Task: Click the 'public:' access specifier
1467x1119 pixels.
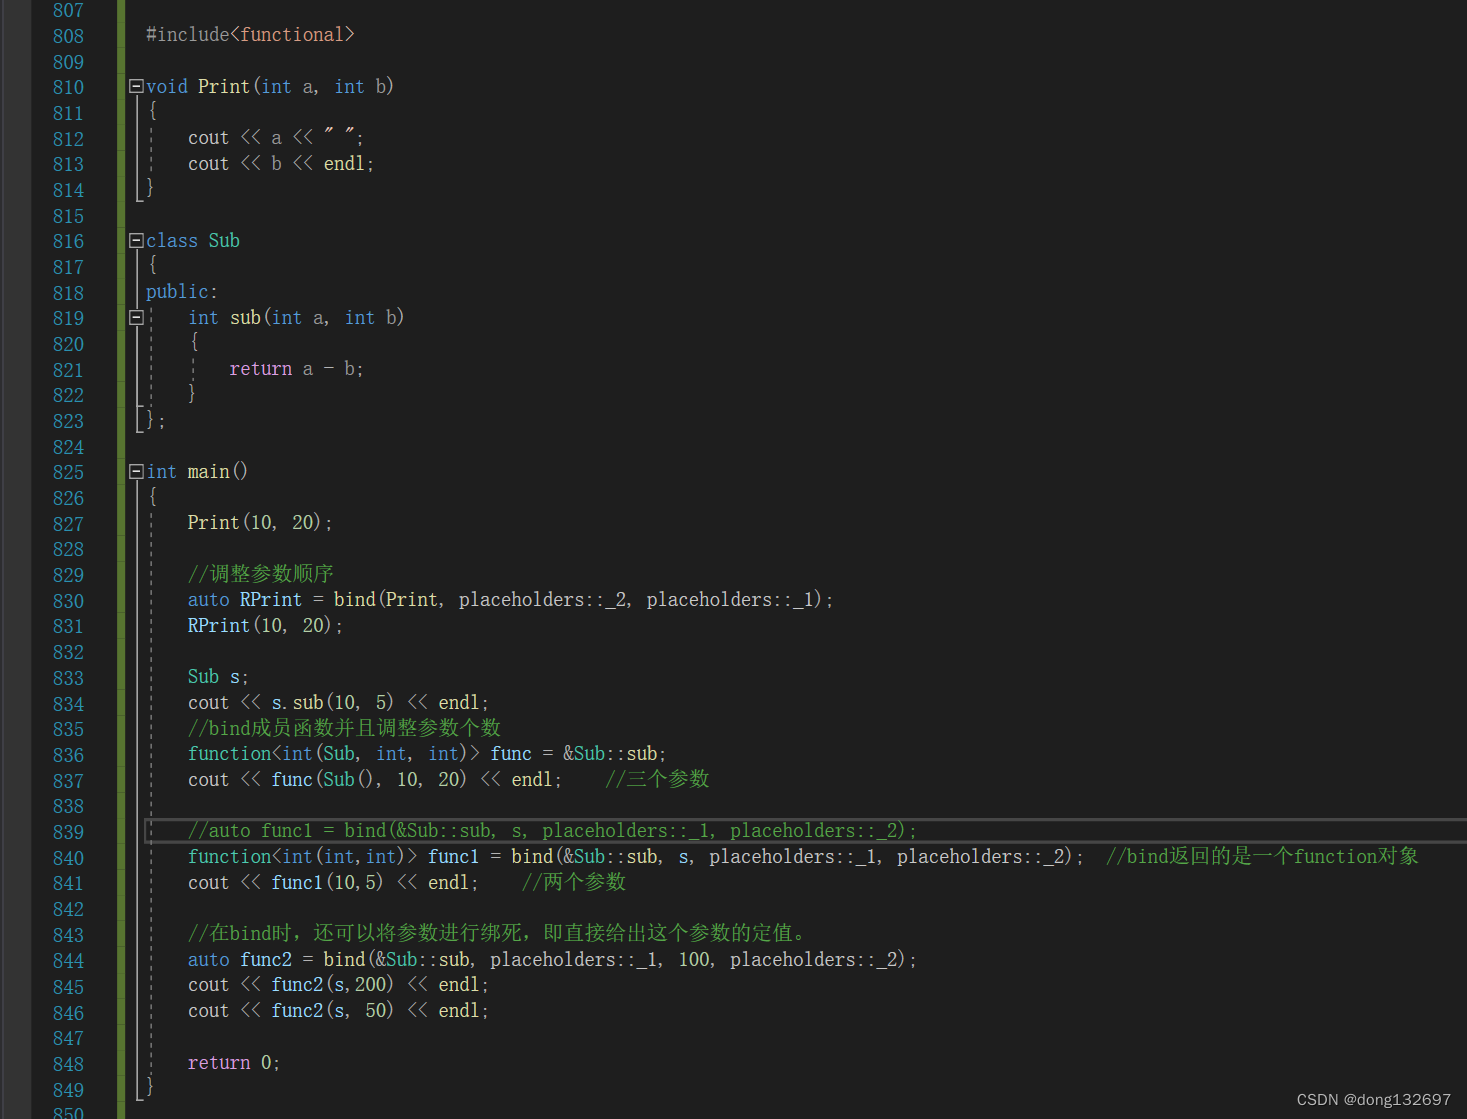Action: click(x=181, y=292)
